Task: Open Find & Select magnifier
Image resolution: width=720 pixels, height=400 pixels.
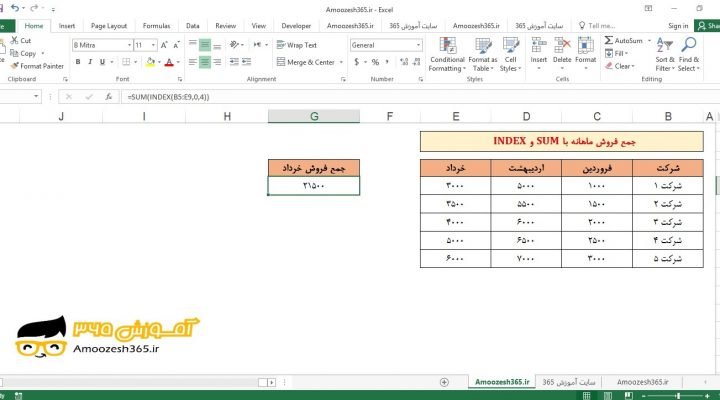Action: click(x=689, y=54)
